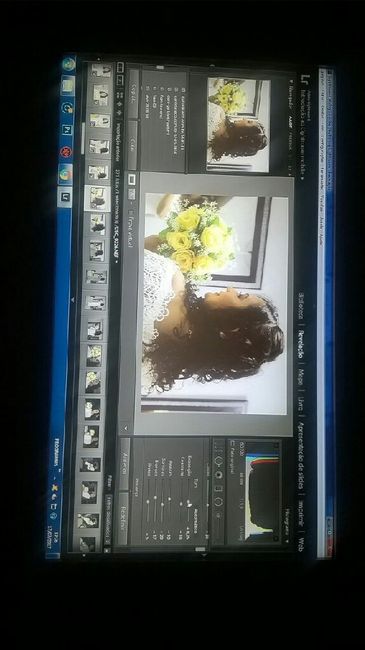Flip the filmstrip filter on/off switch

(x=107, y=551)
